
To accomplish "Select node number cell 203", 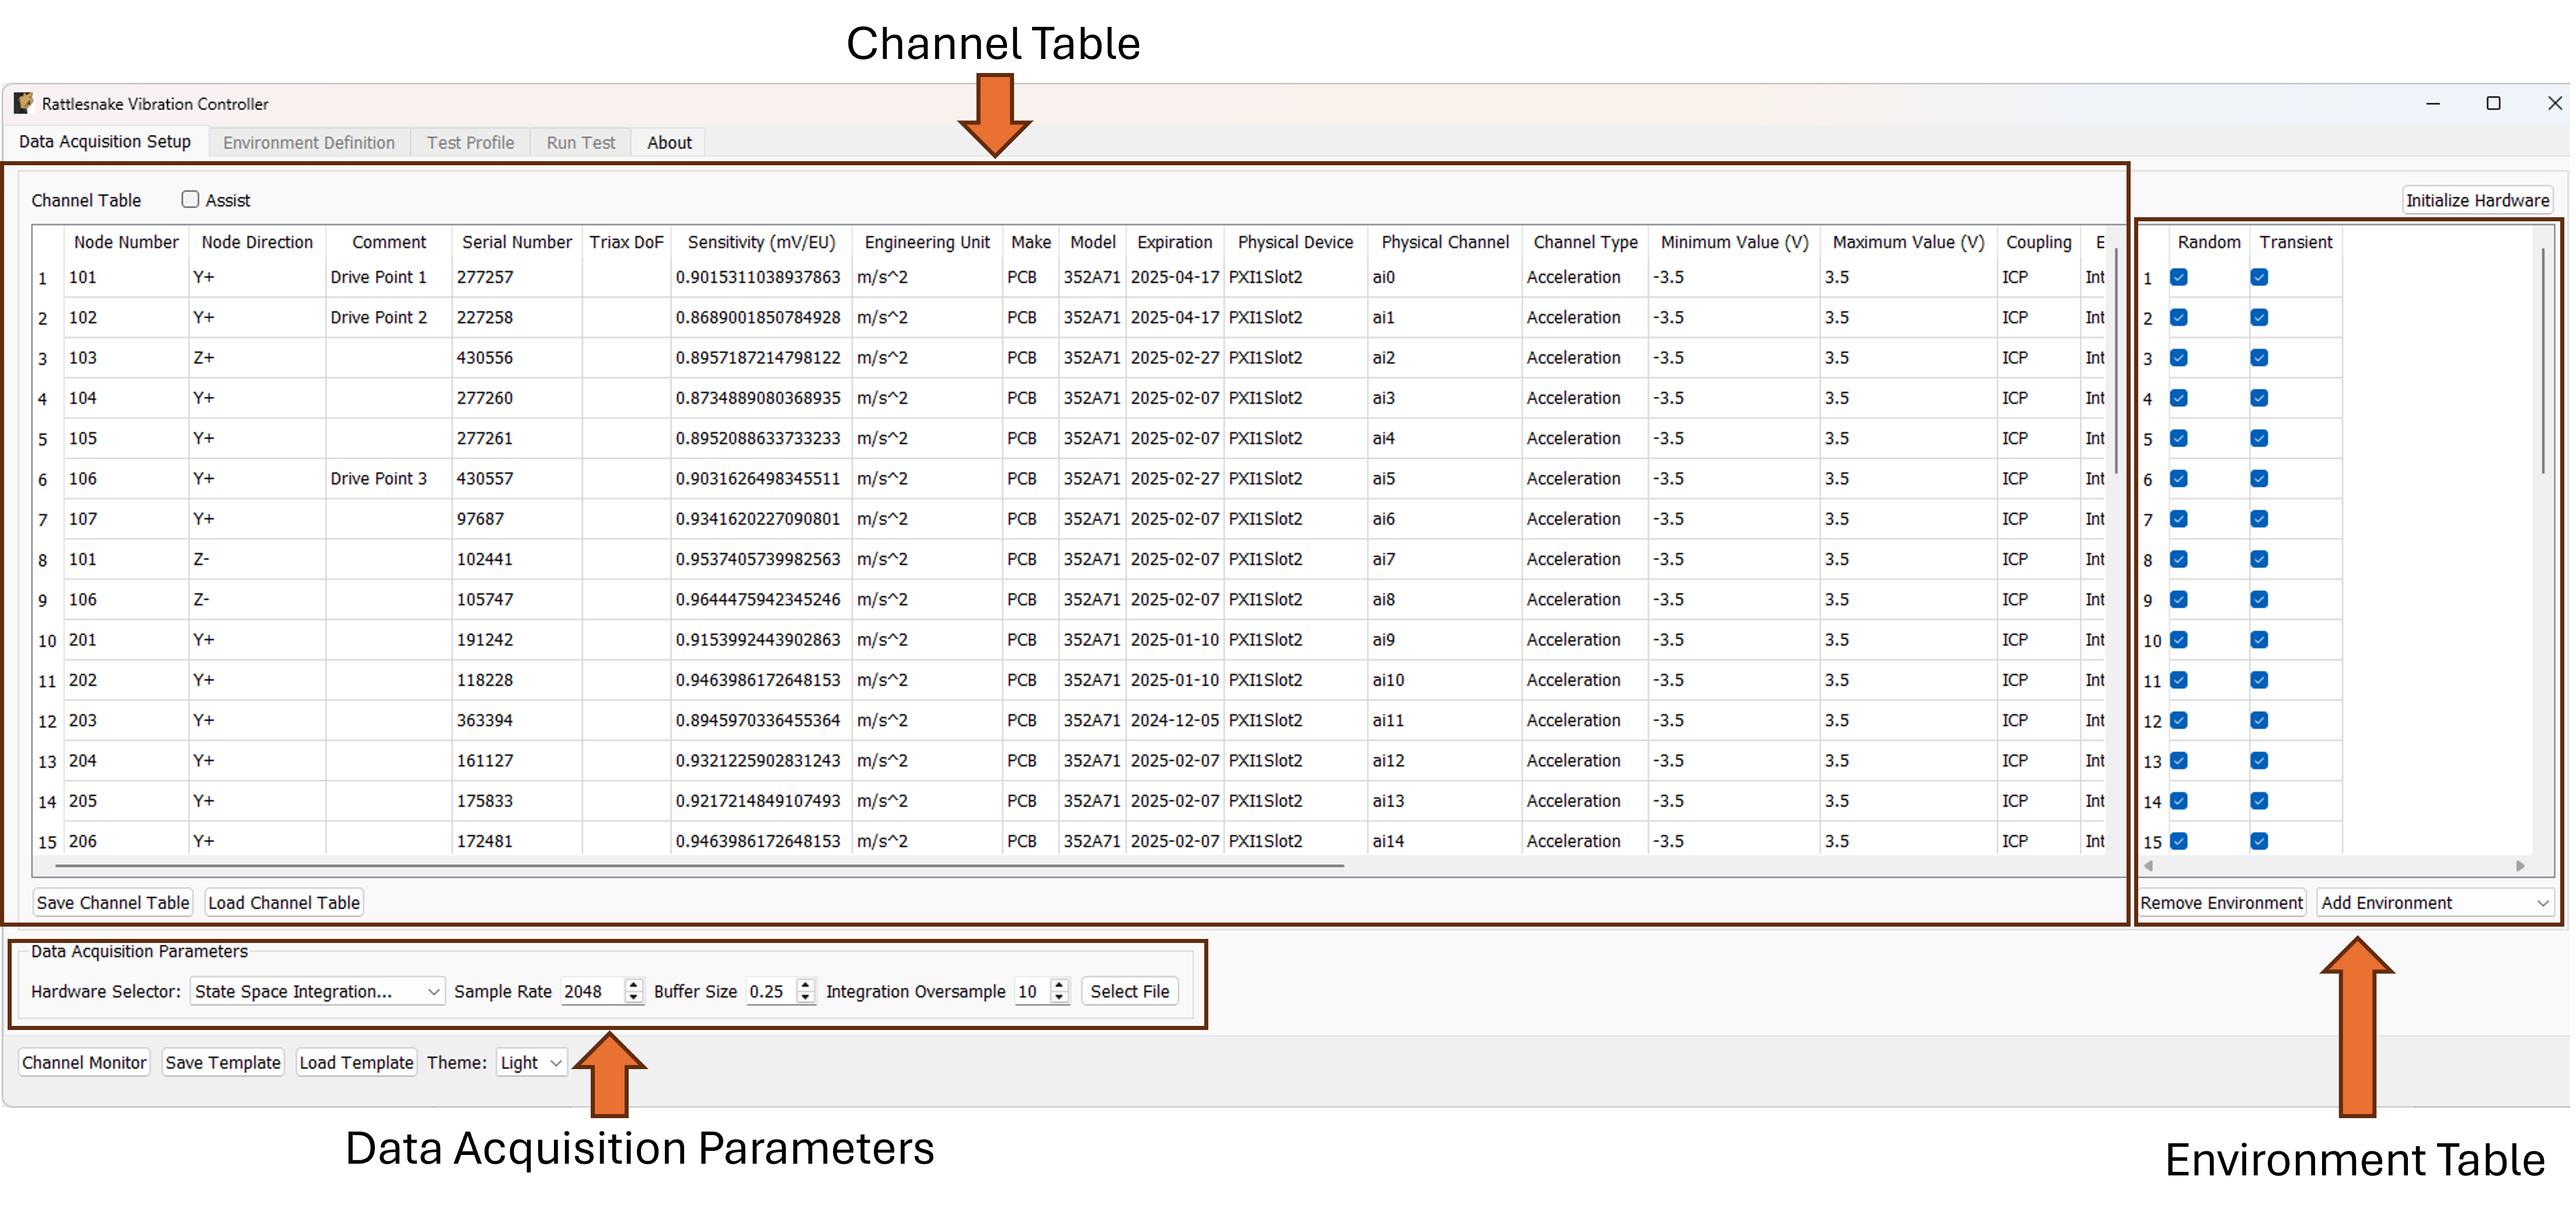I will coord(126,720).
